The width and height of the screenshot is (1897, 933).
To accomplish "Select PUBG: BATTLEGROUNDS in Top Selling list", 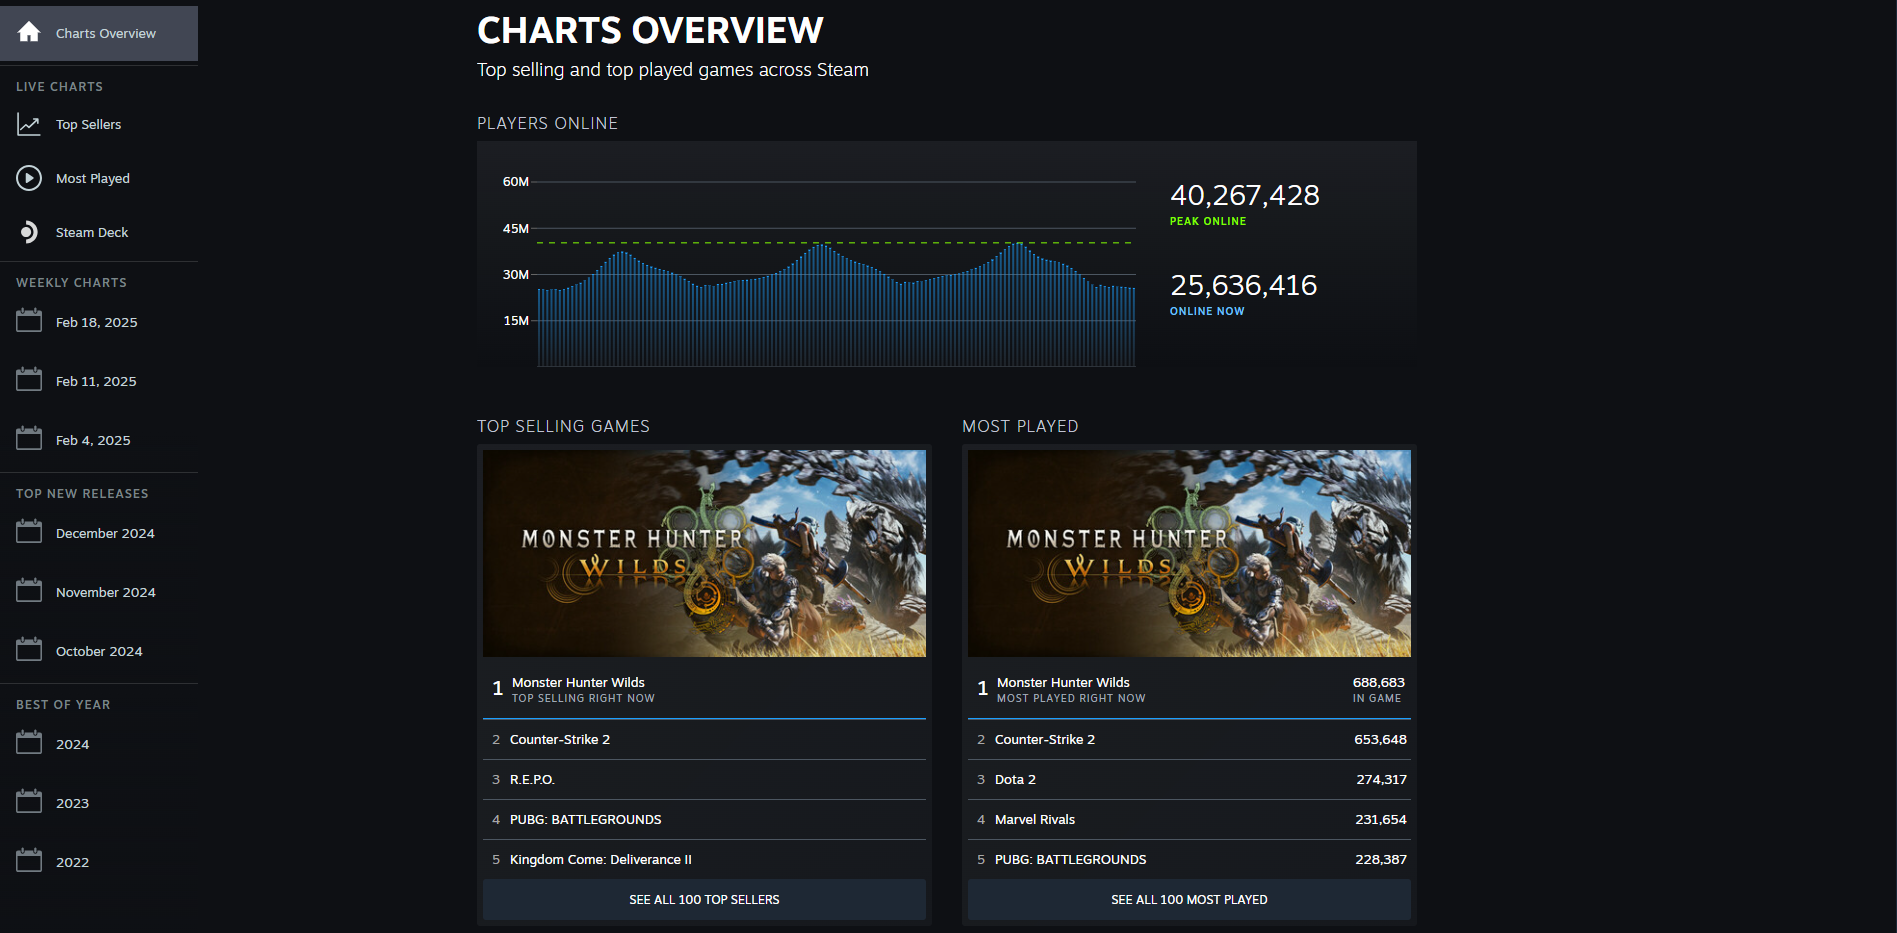I will (704, 820).
